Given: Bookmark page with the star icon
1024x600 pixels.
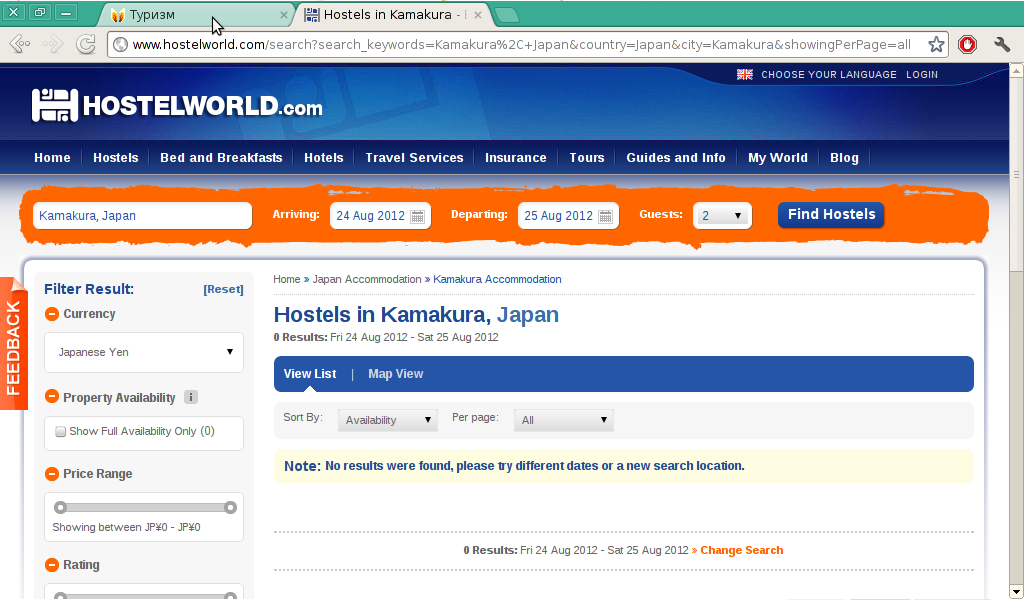Looking at the screenshot, I should pos(936,44).
